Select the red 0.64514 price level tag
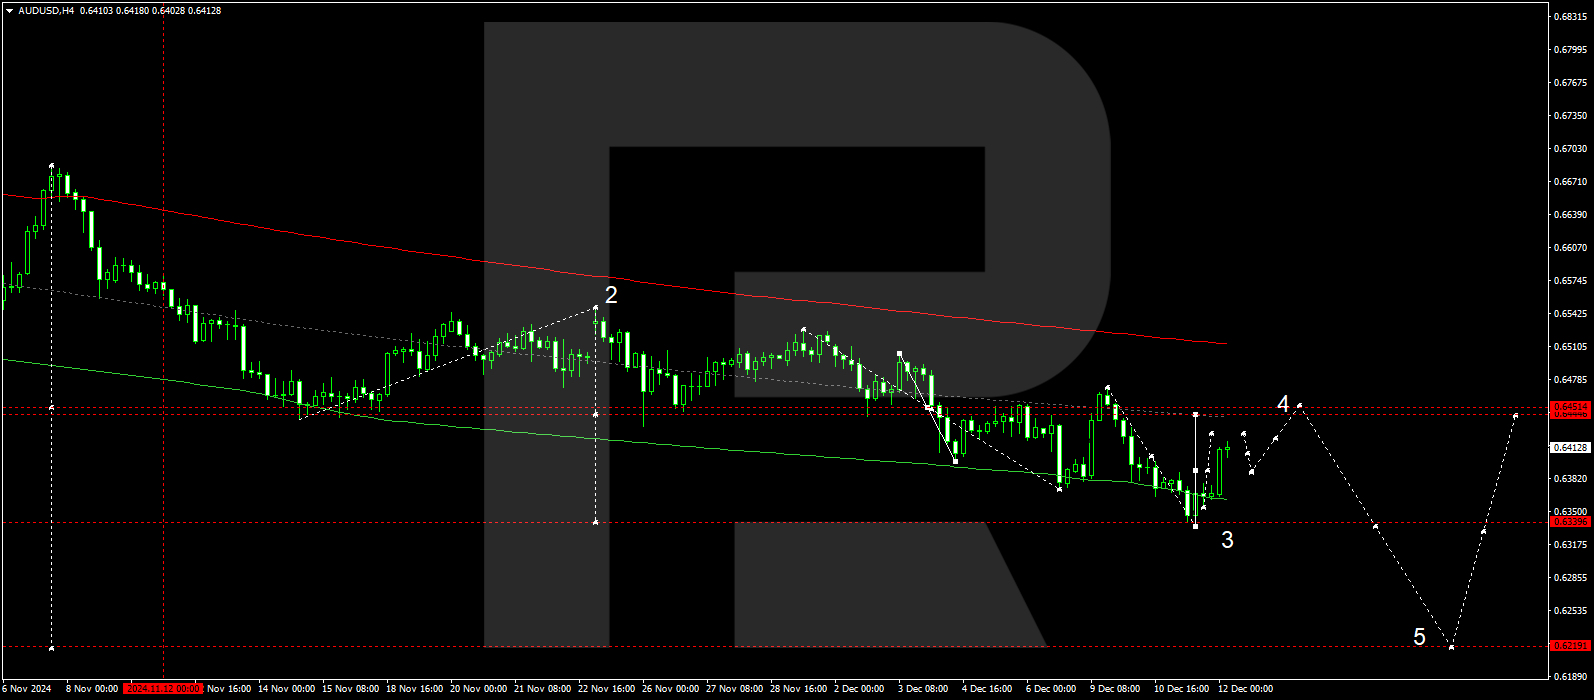The width and height of the screenshot is (1594, 700). pos(1569,407)
